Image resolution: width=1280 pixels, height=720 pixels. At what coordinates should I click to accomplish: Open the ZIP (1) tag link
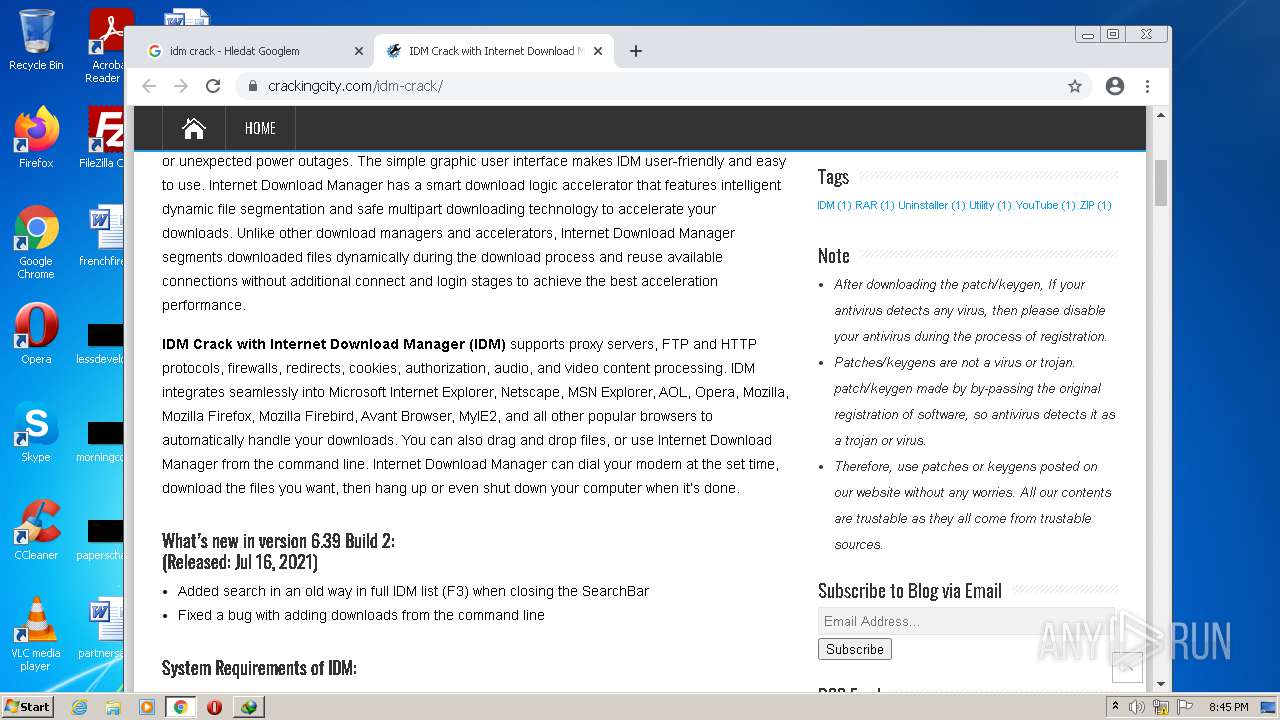[x=1096, y=205]
